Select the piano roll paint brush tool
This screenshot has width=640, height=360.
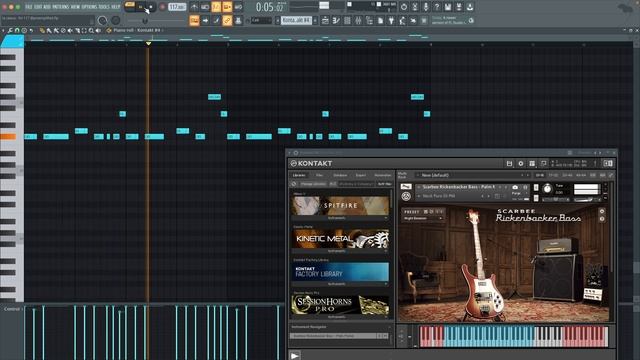(49, 30)
